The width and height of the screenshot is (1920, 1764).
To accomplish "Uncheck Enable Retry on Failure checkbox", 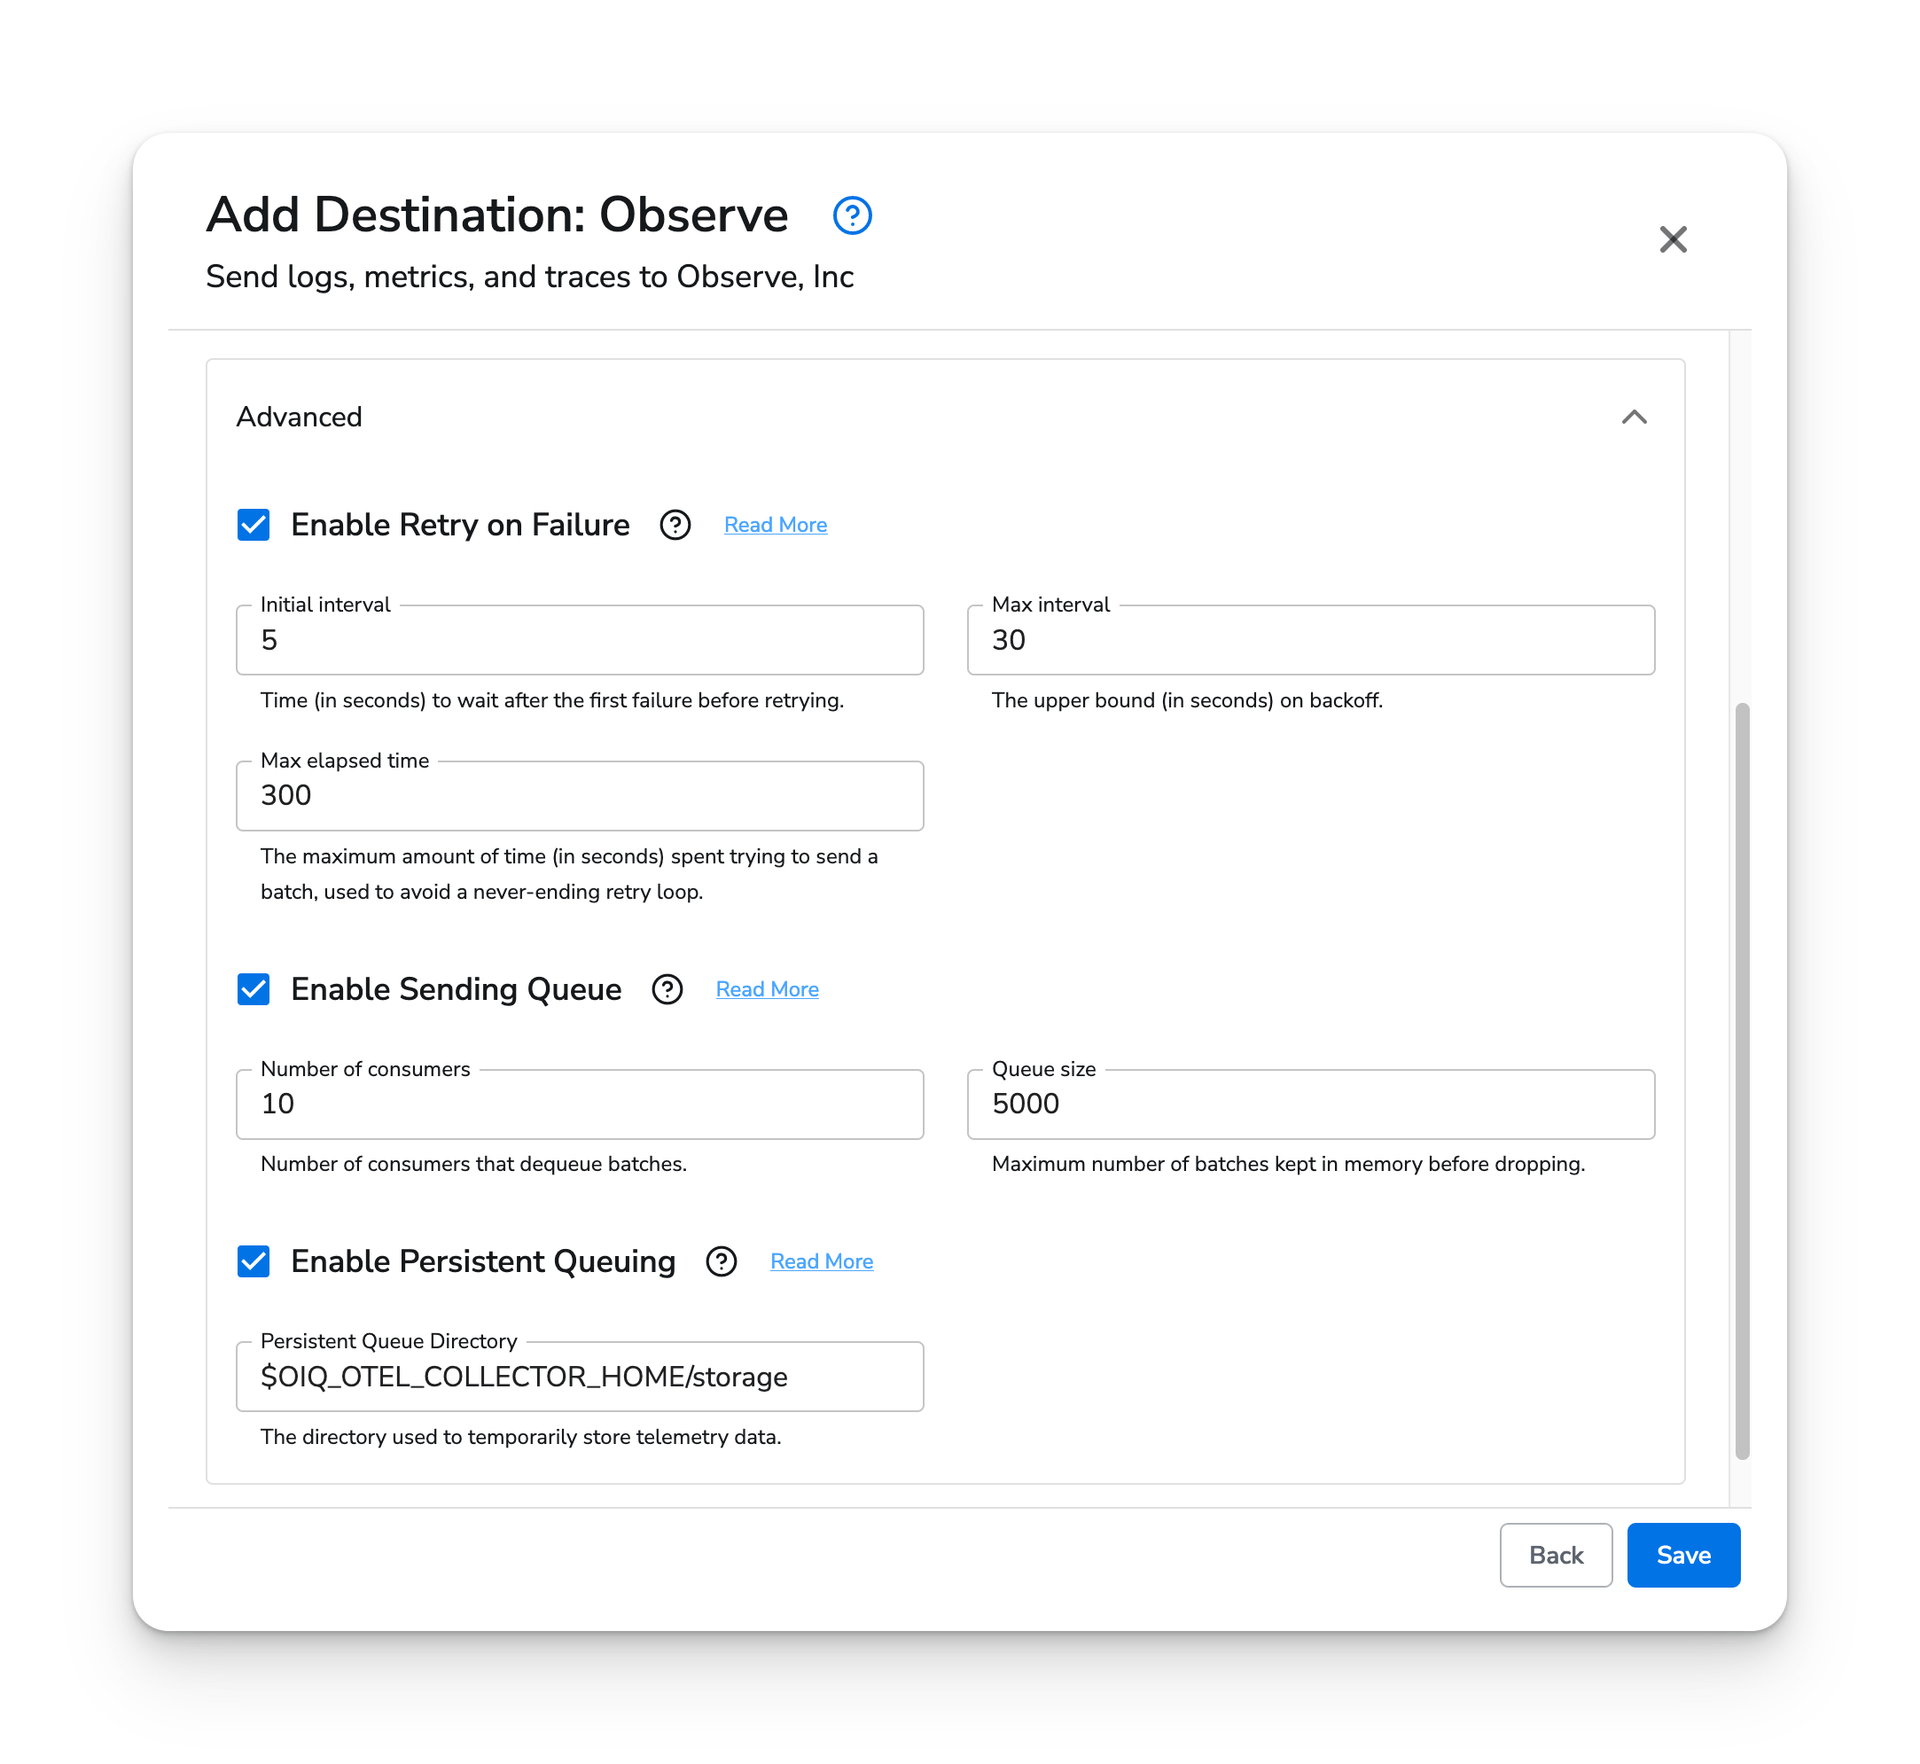I will tap(253, 524).
